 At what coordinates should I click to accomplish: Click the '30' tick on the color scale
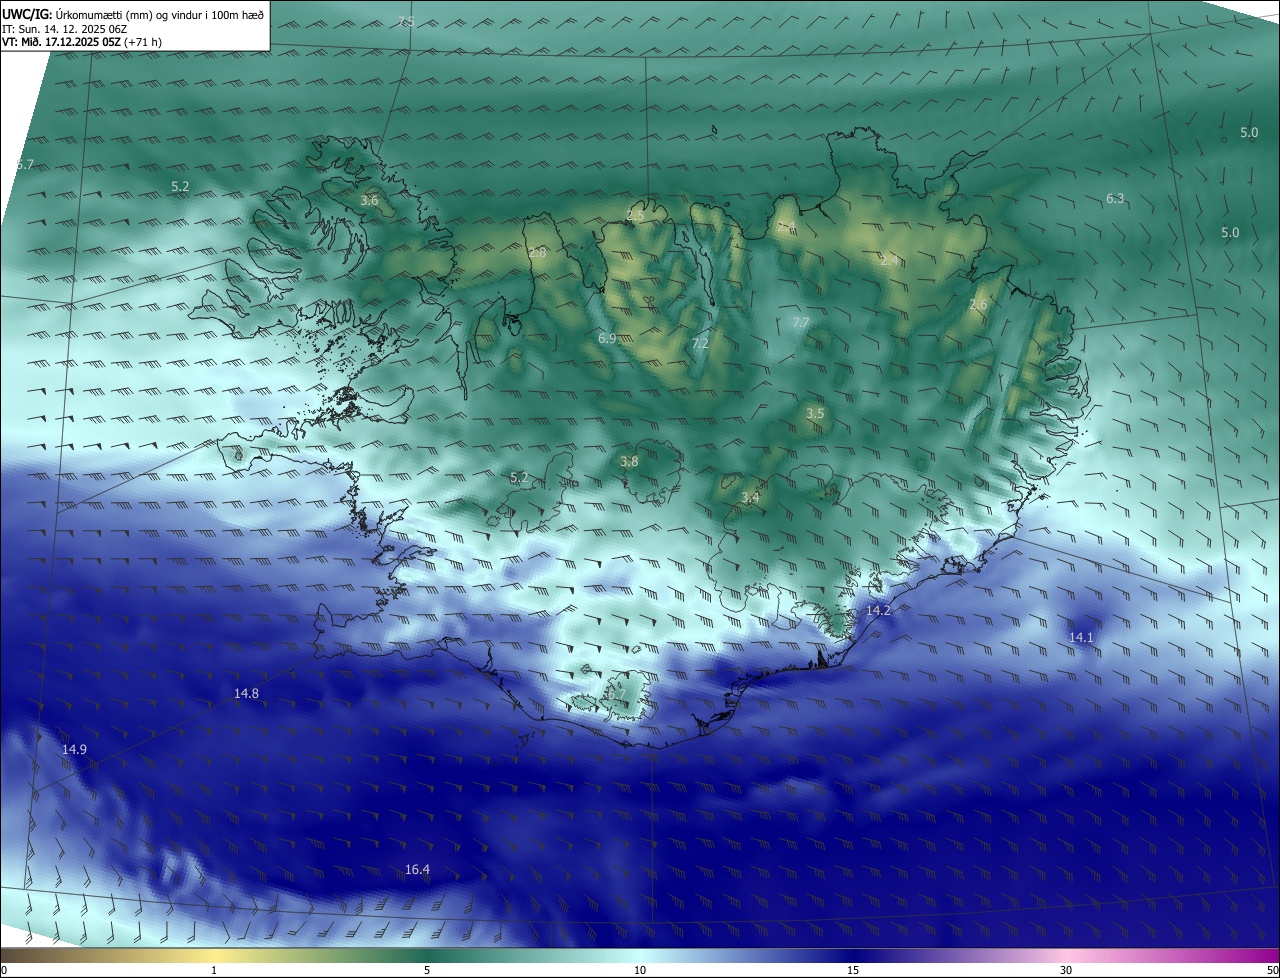click(x=1066, y=970)
